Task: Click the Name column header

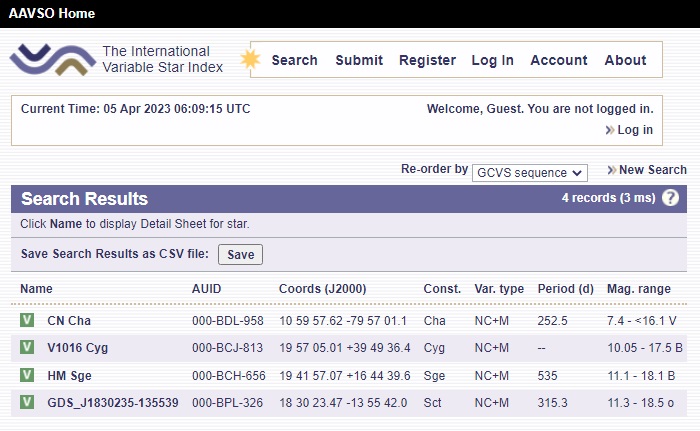Action: (36, 289)
